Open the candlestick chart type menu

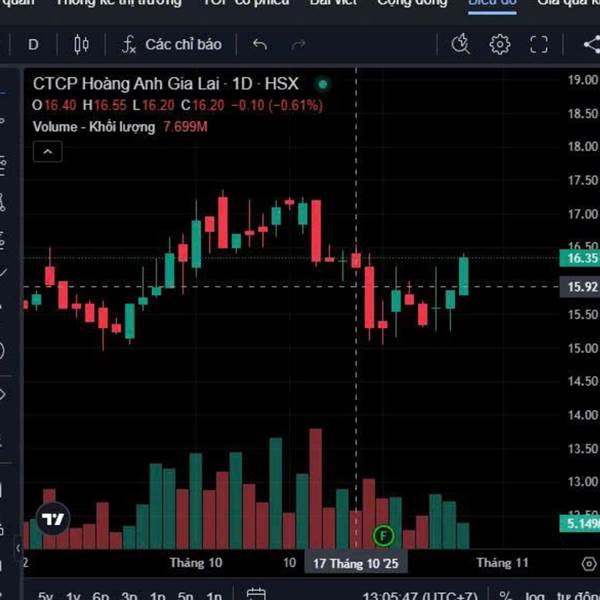[81, 45]
